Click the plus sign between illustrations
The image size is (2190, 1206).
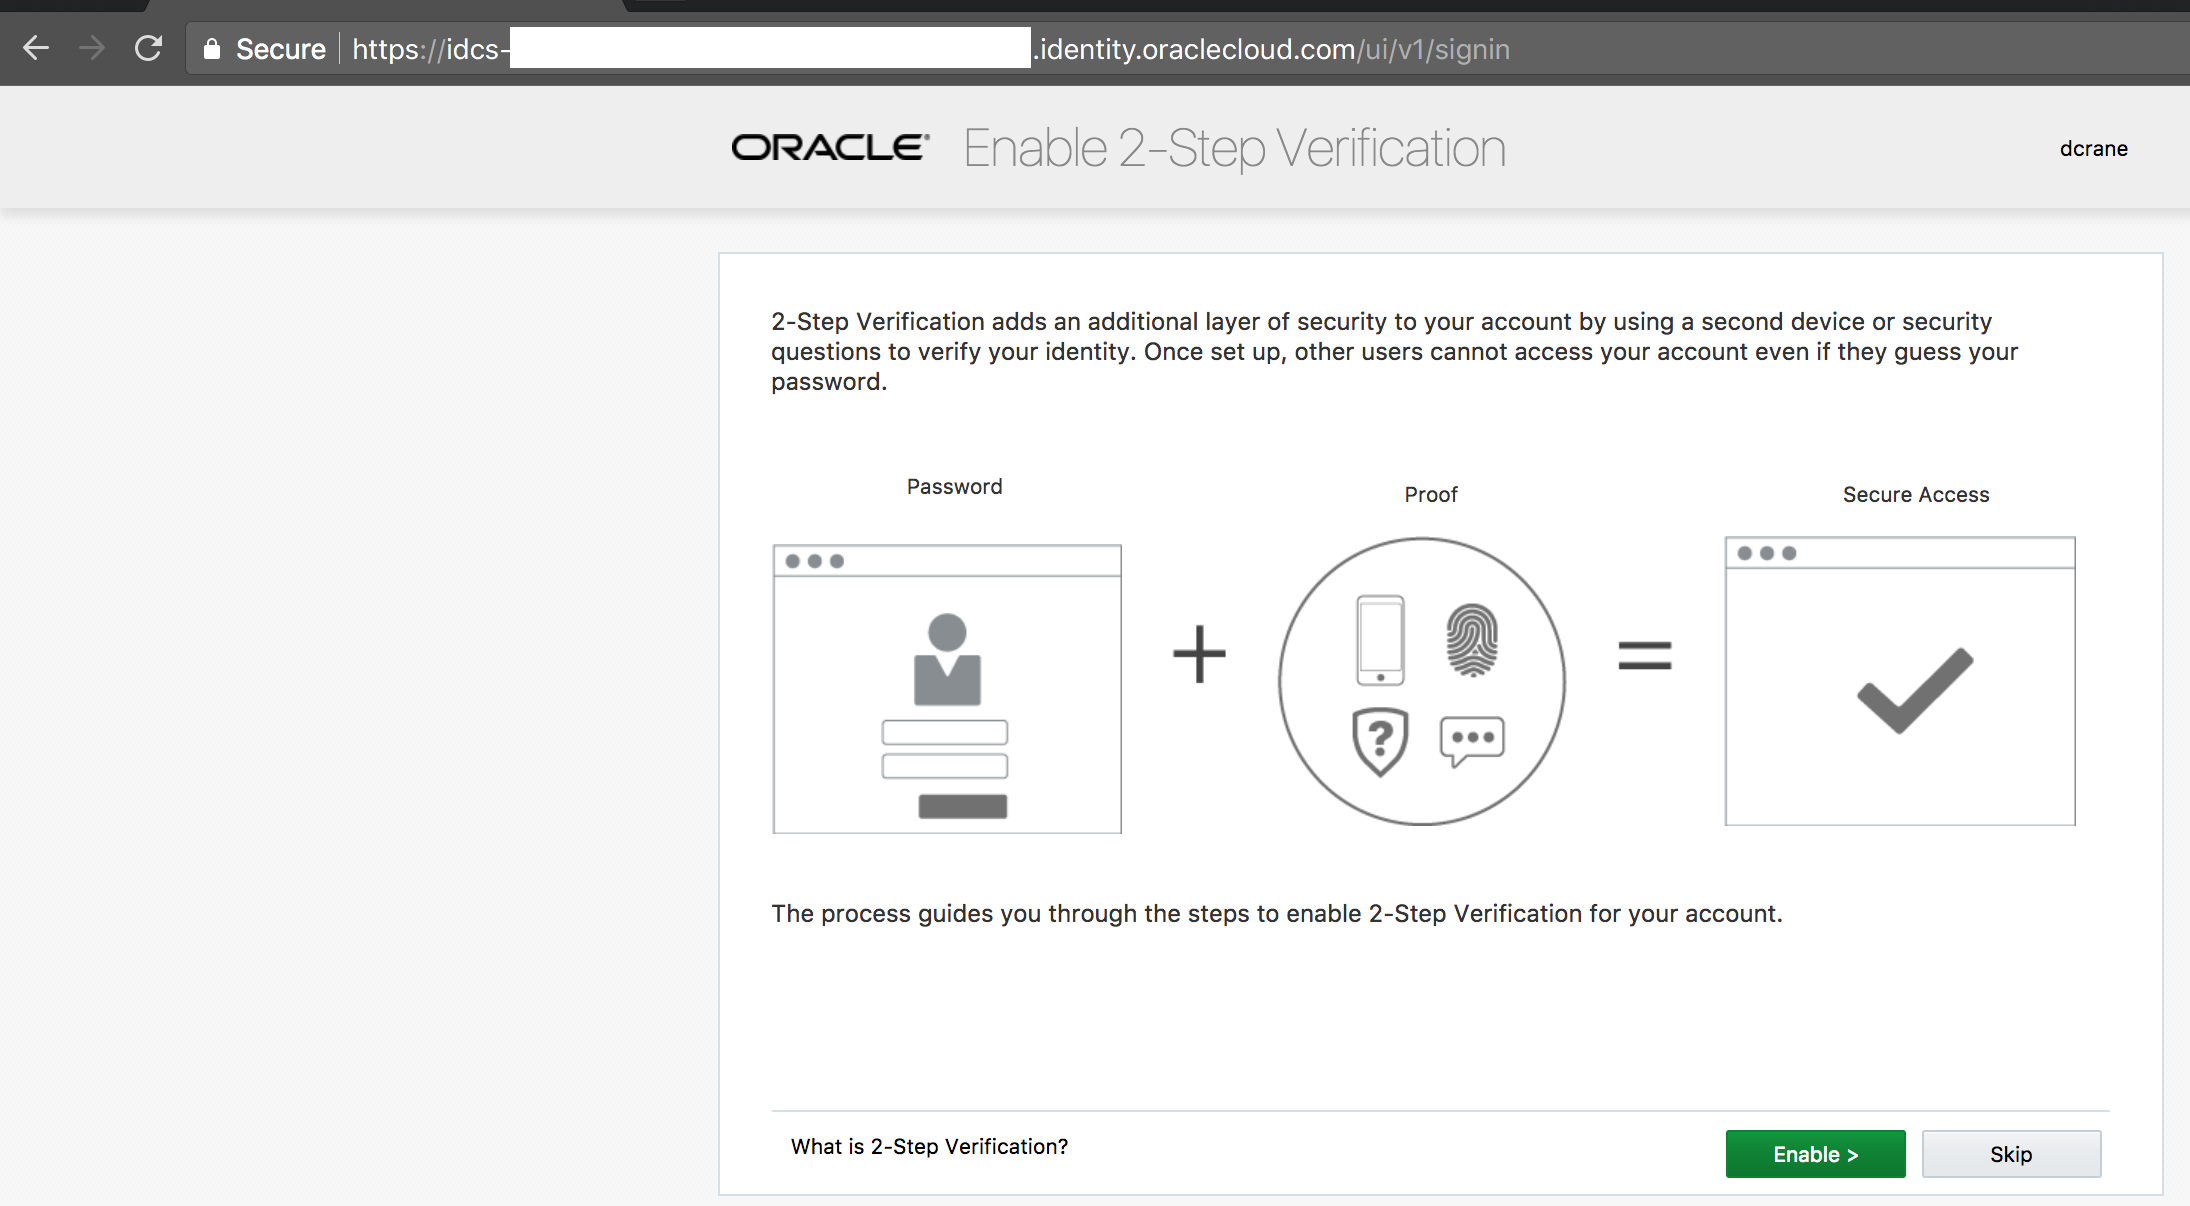coord(1199,655)
